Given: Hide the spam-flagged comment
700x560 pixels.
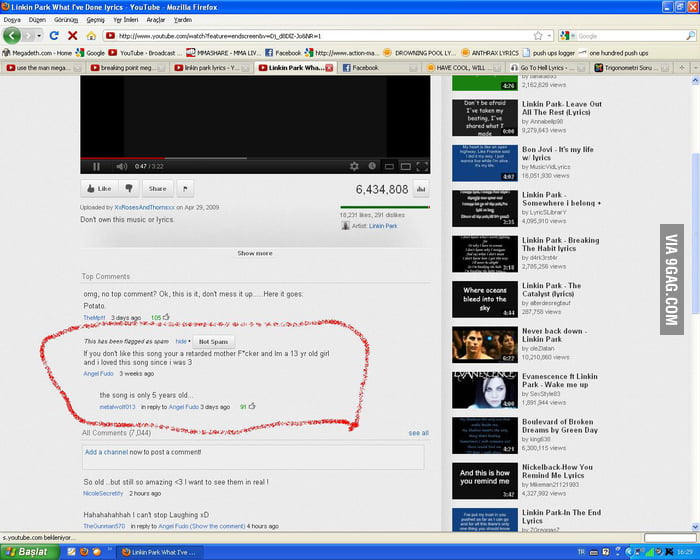Looking at the screenshot, I should pyautogui.click(x=182, y=341).
